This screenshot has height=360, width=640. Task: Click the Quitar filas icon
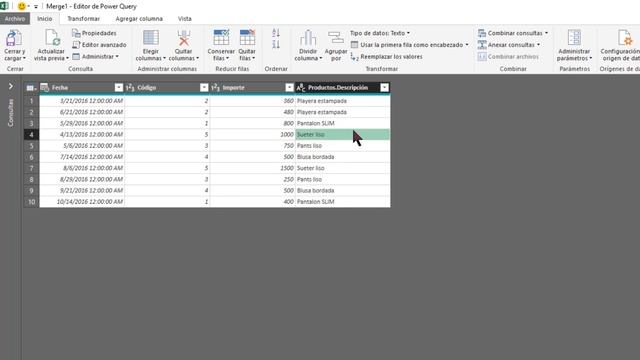247,38
